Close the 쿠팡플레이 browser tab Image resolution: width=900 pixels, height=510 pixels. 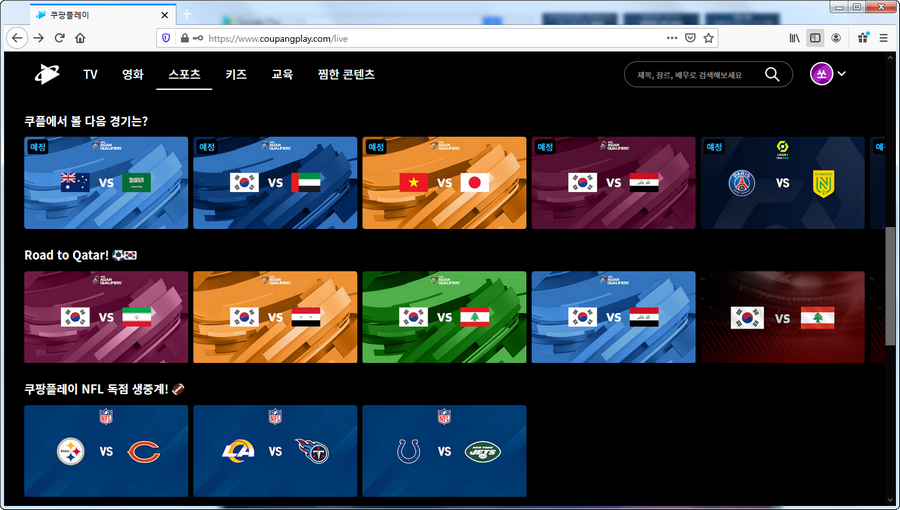tap(165, 15)
